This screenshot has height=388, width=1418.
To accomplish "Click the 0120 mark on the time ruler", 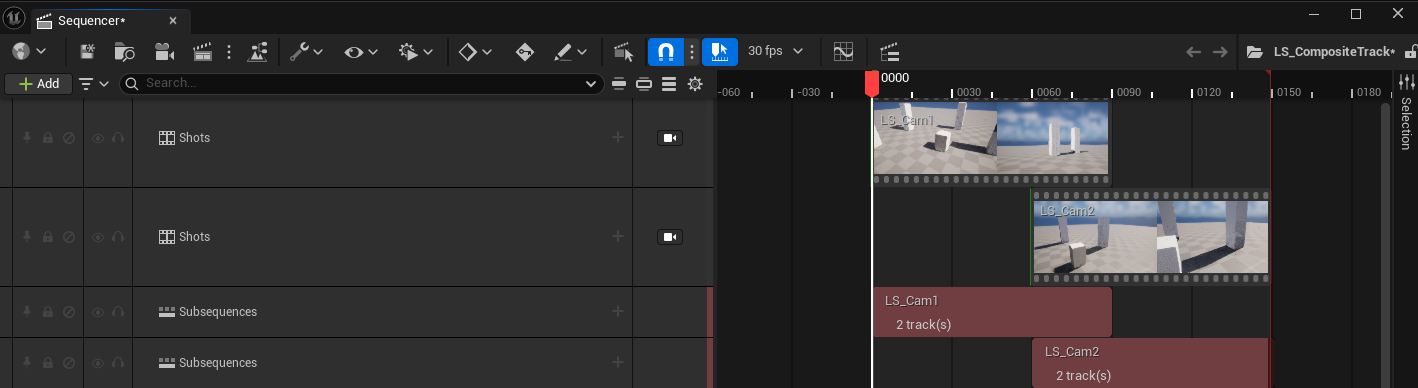I will point(1208,92).
